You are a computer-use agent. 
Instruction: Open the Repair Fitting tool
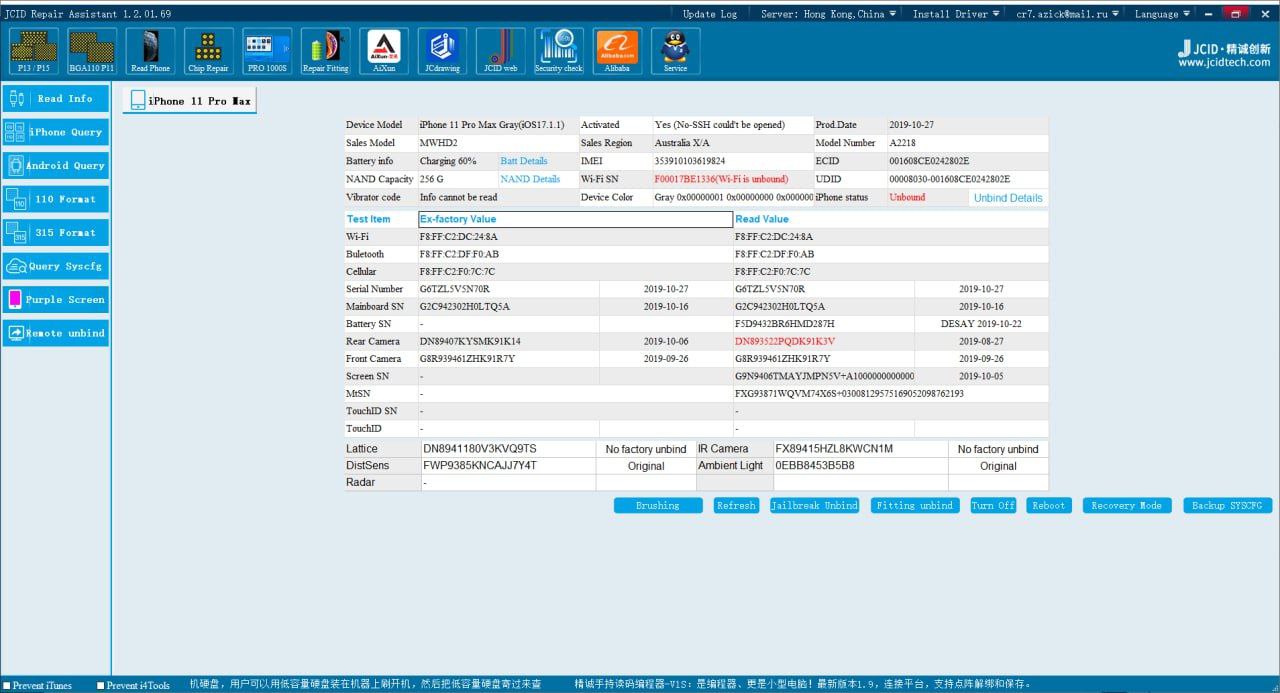(326, 50)
